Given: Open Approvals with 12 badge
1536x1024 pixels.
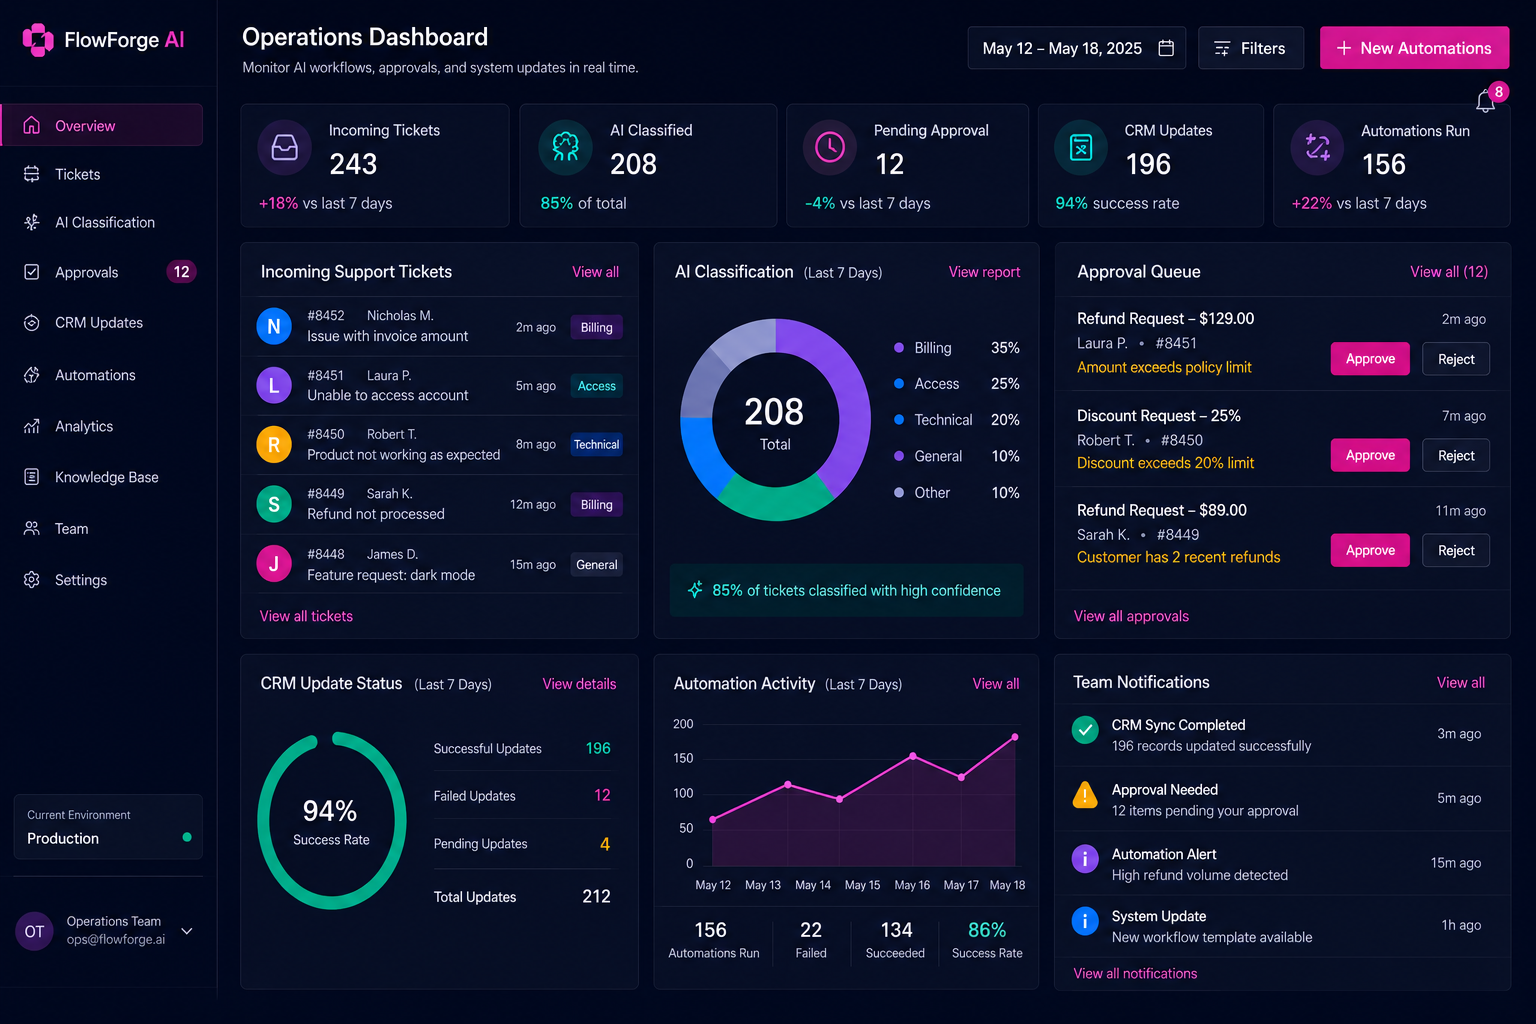Looking at the screenshot, I should pyautogui.click(x=102, y=272).
